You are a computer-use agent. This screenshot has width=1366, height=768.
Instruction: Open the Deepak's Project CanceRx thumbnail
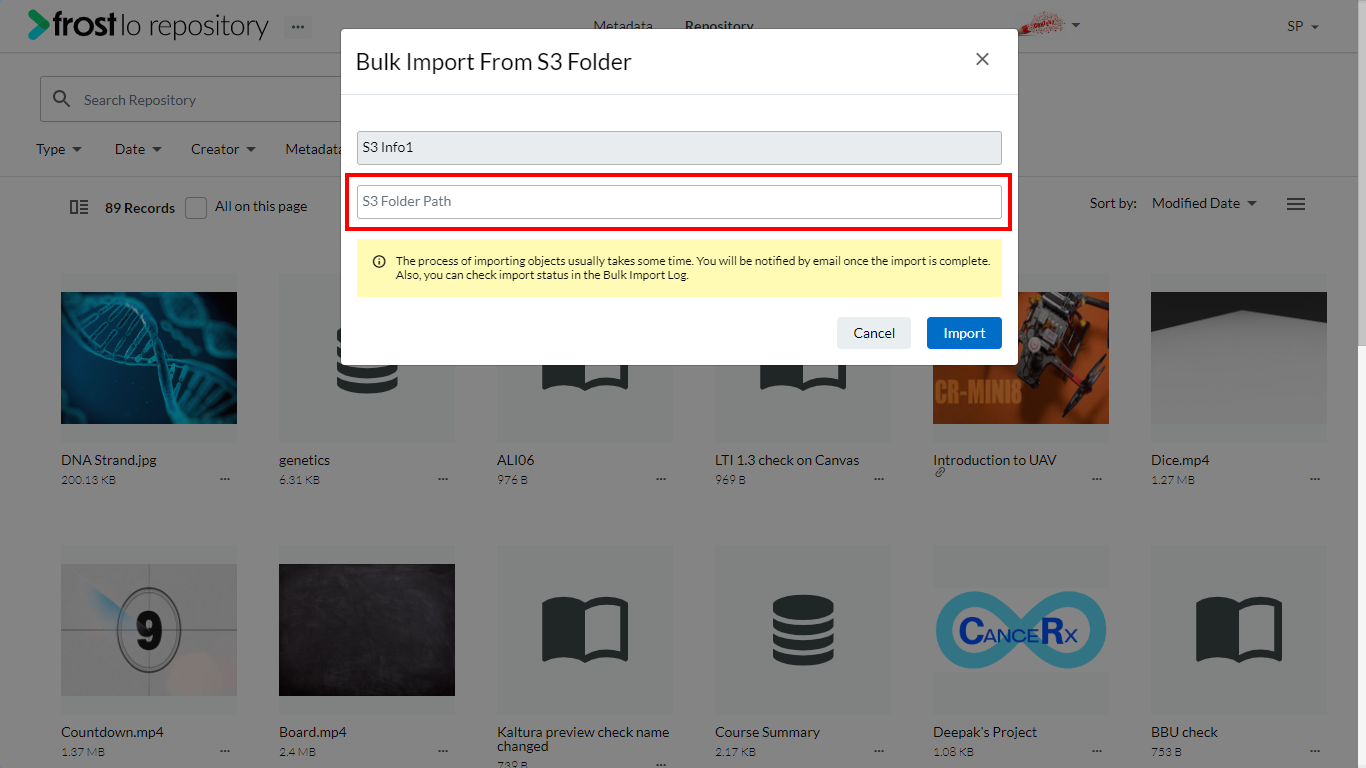point(1021,630)
